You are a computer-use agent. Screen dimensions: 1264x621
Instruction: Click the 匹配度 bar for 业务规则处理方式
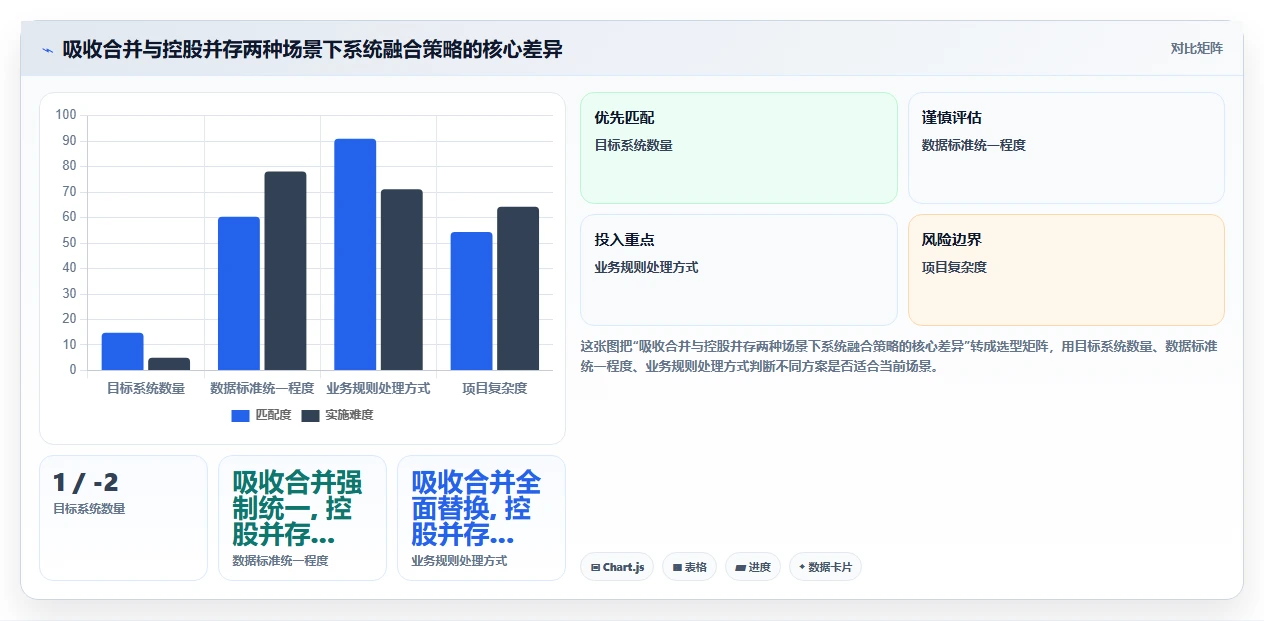click(x=355, y=254)
